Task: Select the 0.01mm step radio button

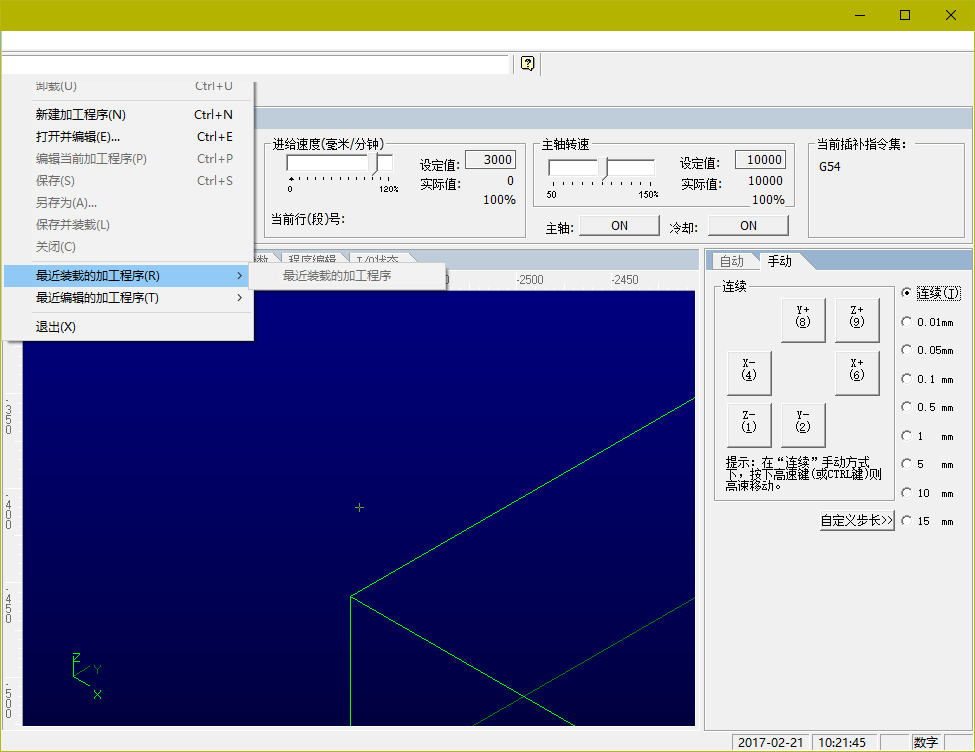Action: click(907, 322)
